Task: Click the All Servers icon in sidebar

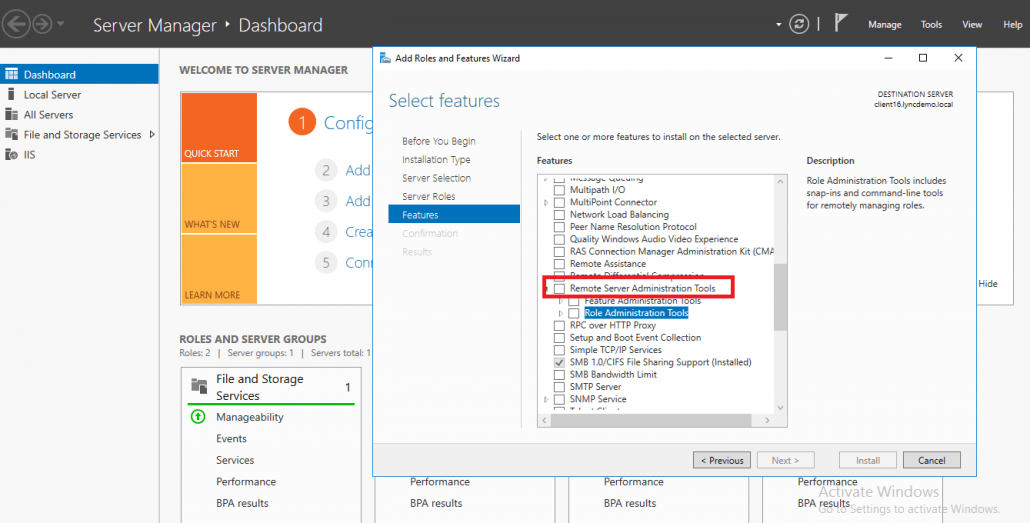Action: (11, 114)
